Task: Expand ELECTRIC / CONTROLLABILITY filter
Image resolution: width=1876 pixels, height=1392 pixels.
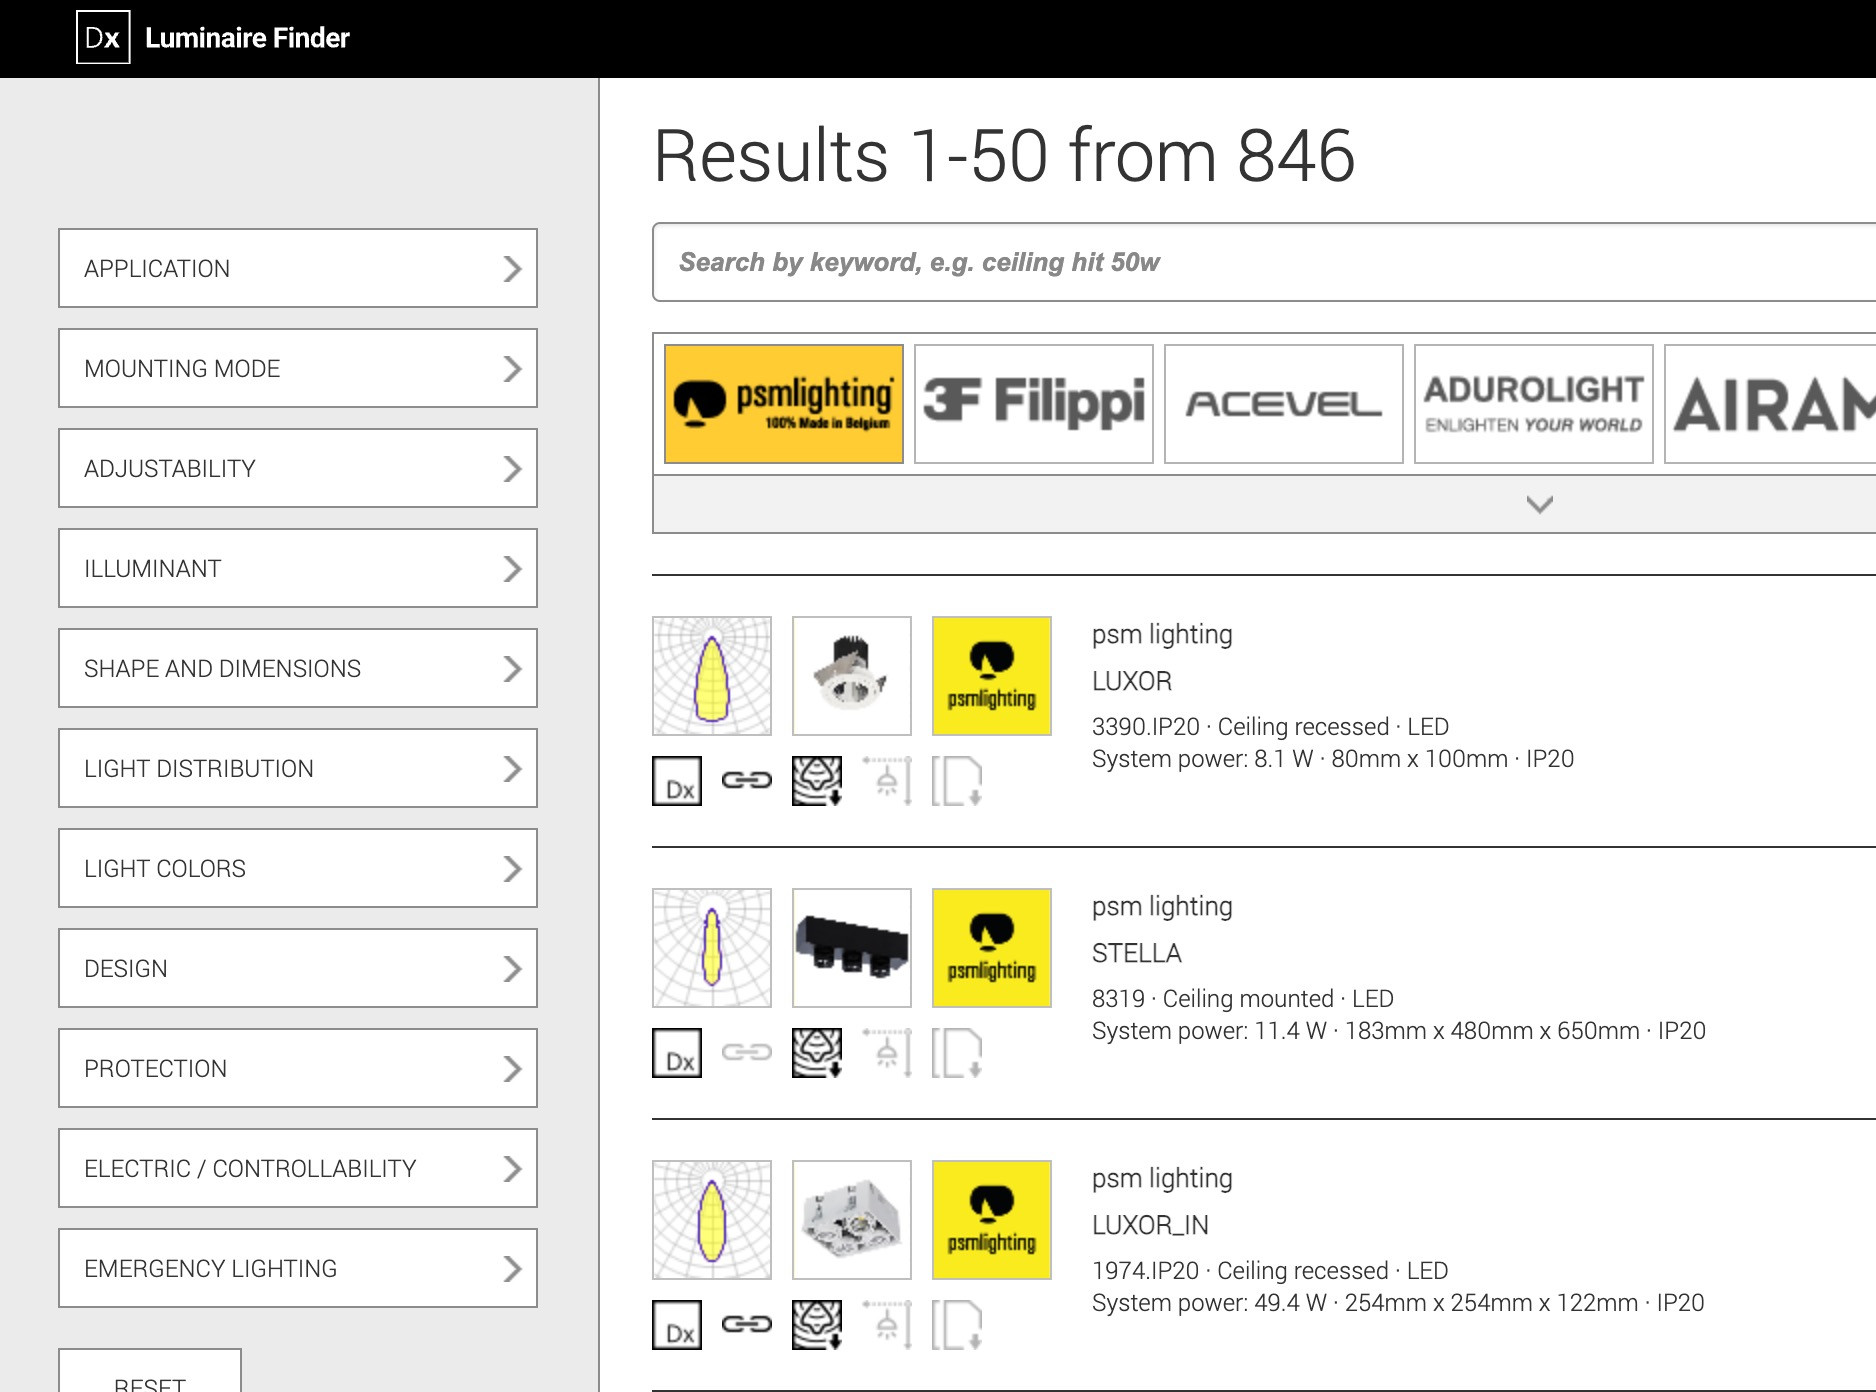Action: (298, 1168)
